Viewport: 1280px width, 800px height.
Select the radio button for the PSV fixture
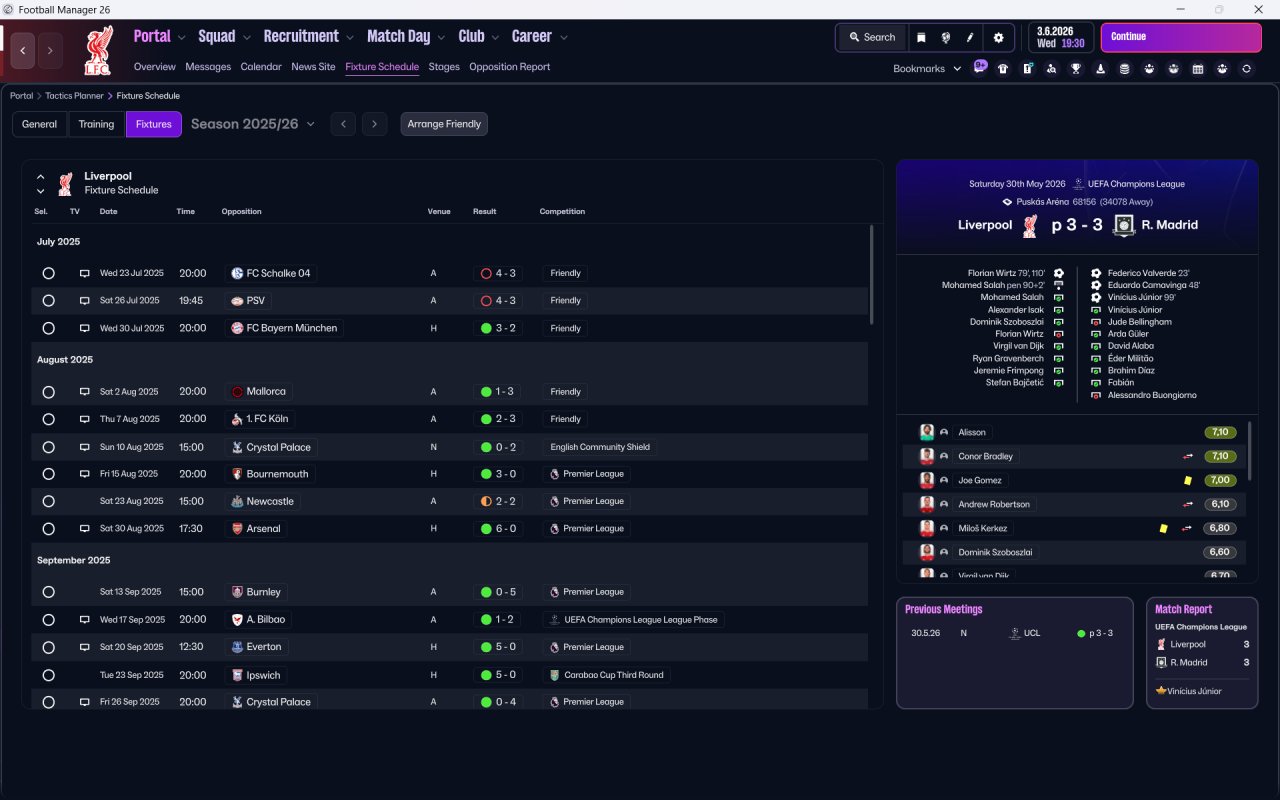(x=48, y=300)
